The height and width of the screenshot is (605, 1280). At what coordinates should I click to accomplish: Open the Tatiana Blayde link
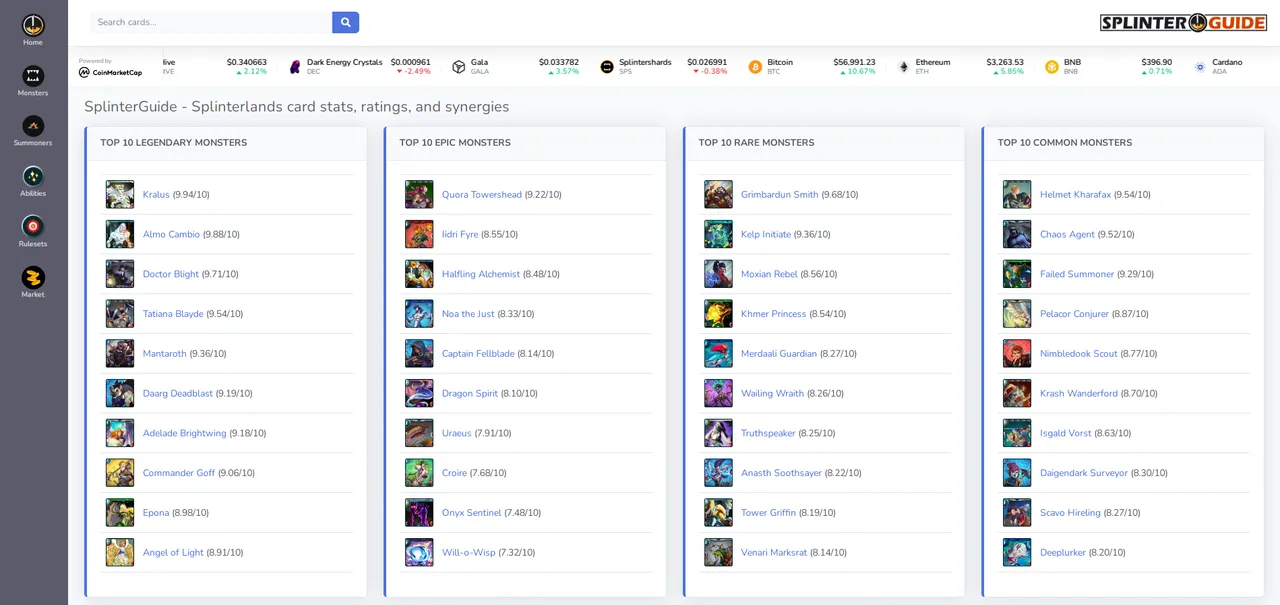[173, 314]
